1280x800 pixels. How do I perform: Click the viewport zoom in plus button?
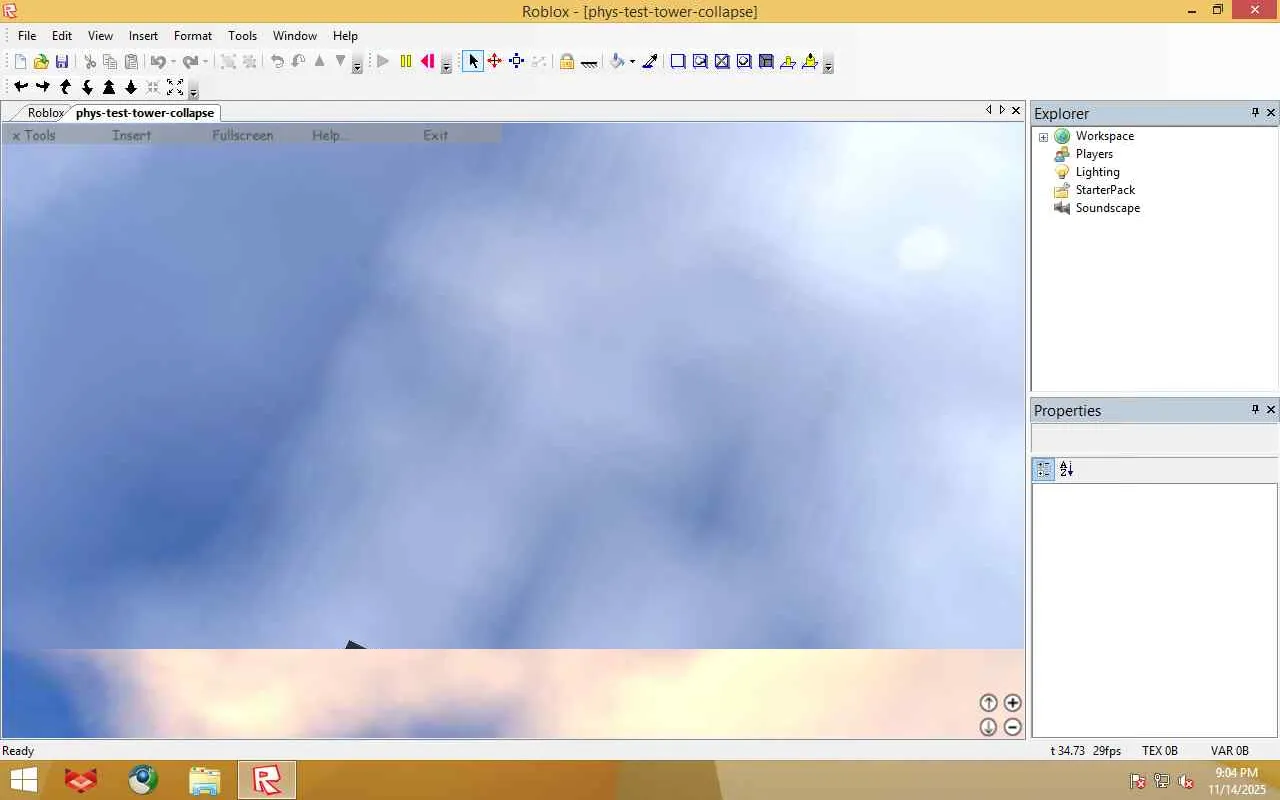point(1013,703)
